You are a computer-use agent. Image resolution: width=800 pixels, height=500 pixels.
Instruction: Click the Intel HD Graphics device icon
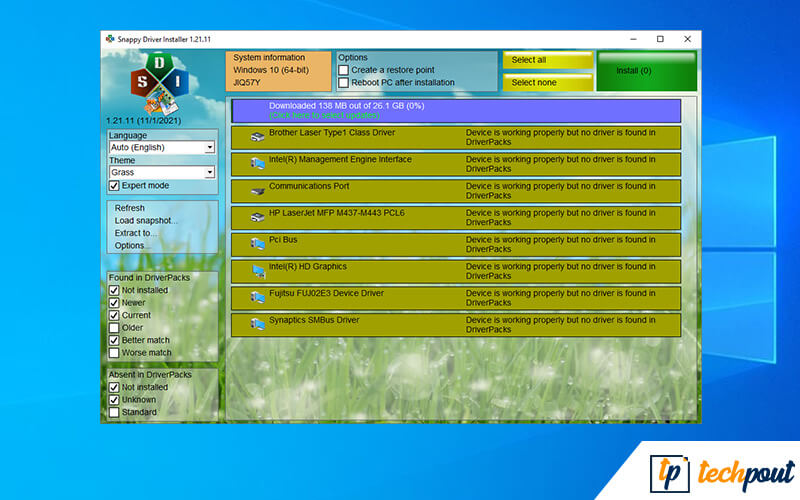point(258,271)
